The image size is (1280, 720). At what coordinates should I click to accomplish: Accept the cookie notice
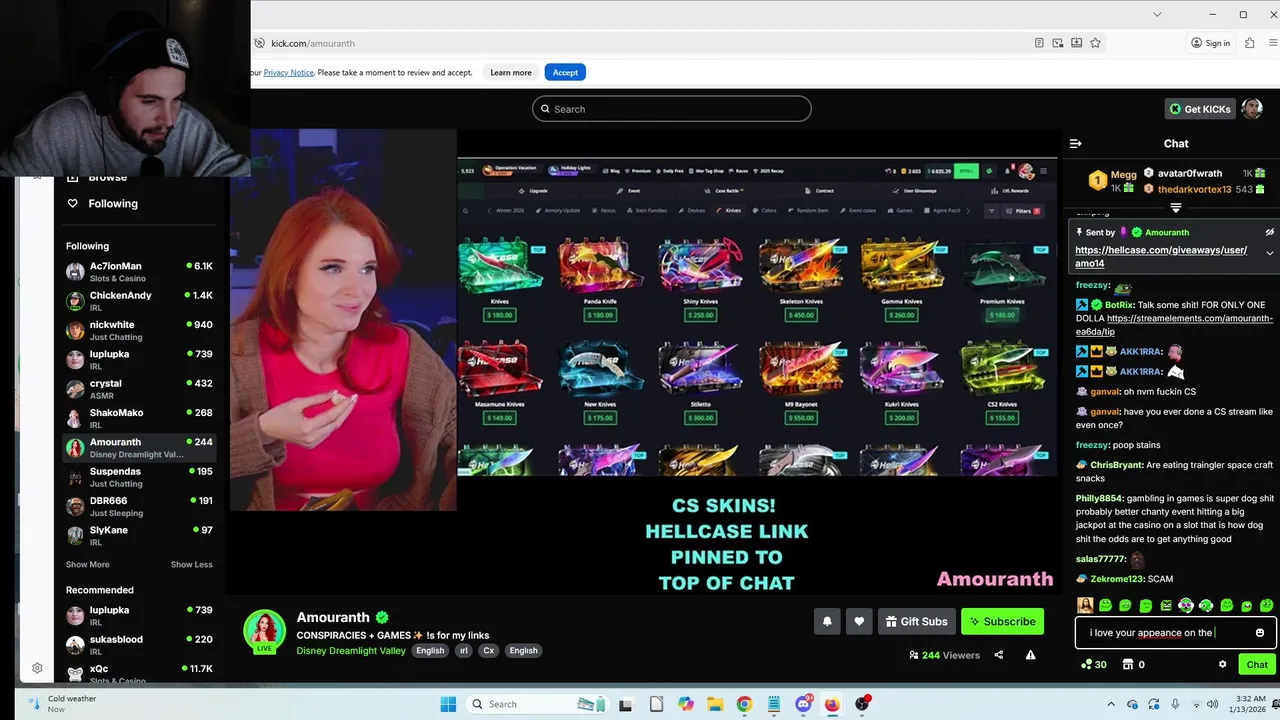565,72
